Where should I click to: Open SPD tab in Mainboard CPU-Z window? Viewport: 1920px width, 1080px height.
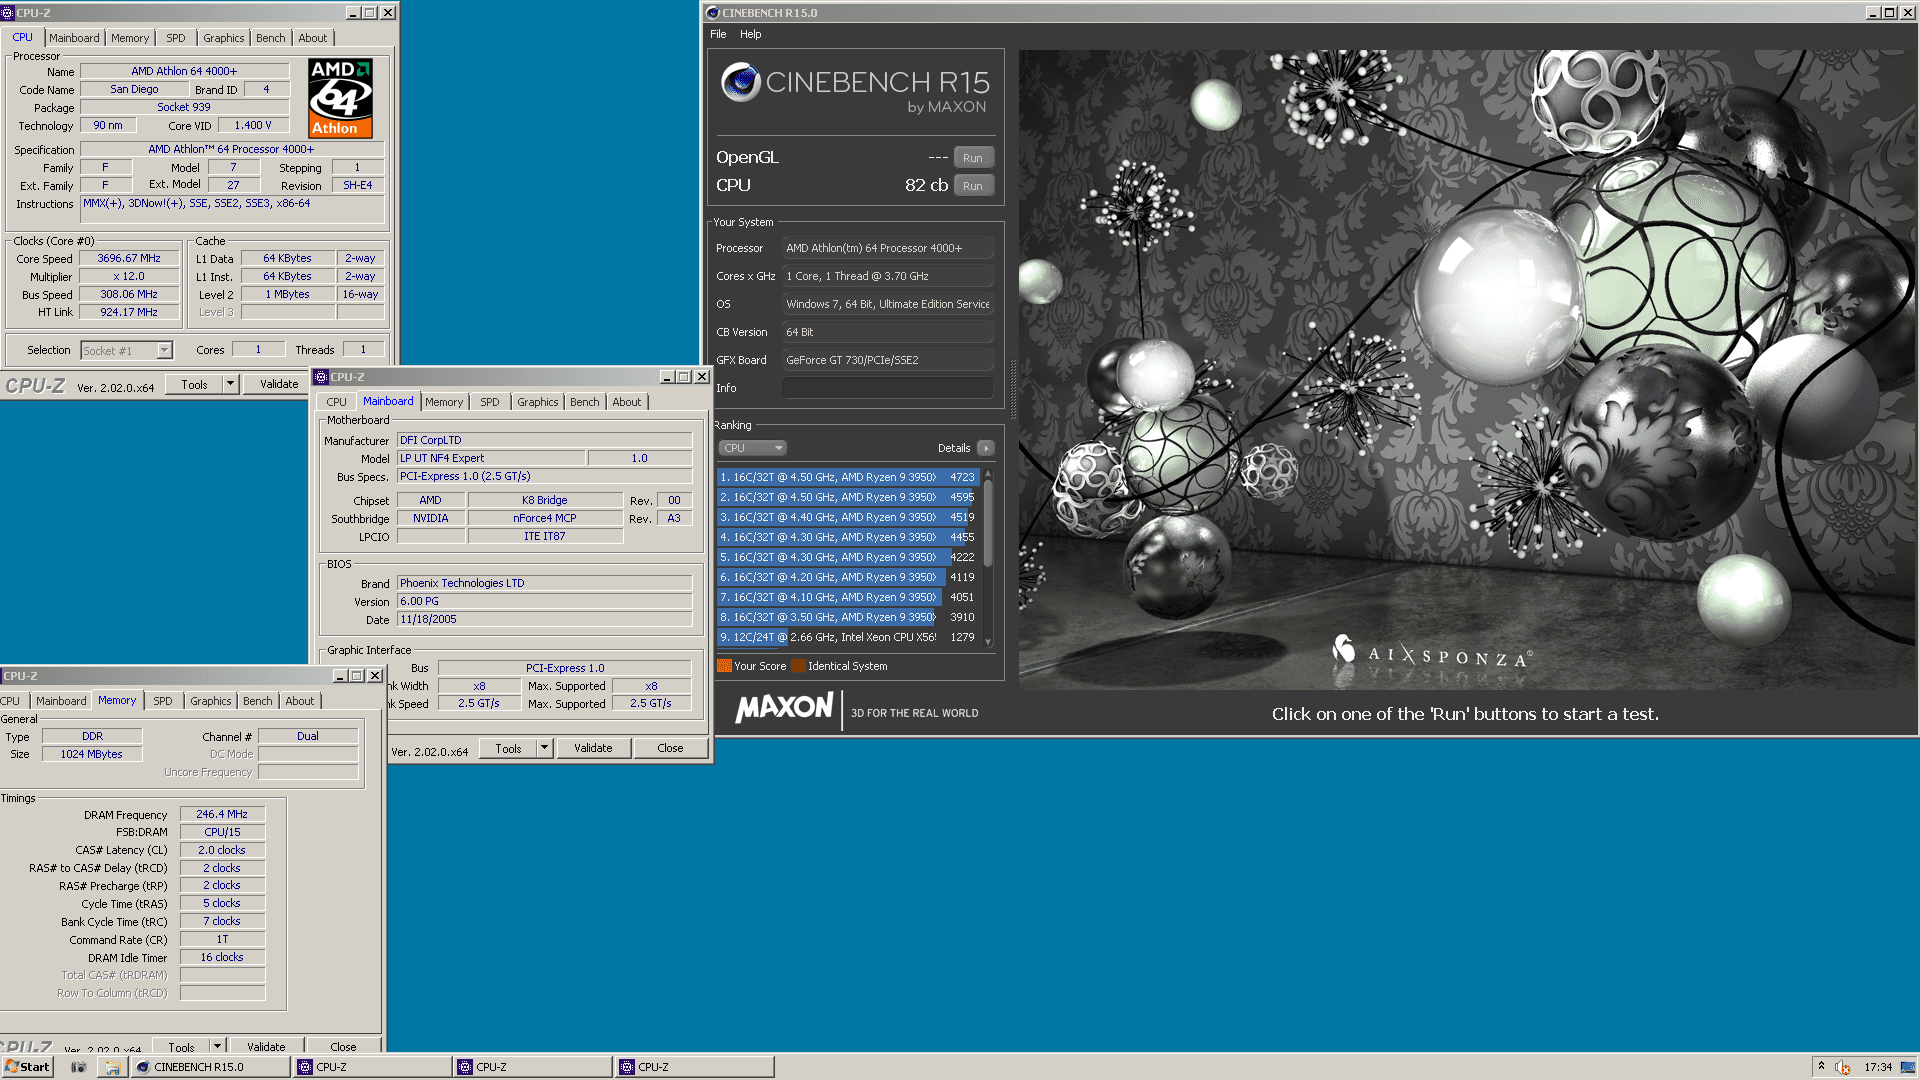tap(490, 402)
